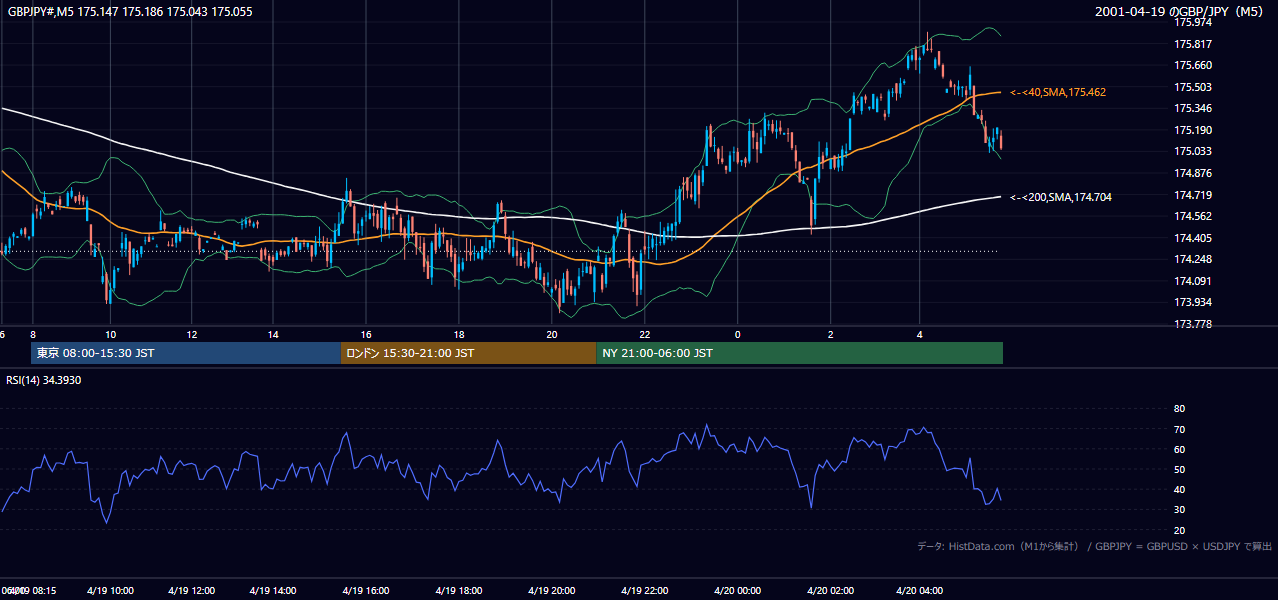Screen dimensions: 1278x600
Task: Click the 175.033 price axis label
Action: (1192, 151)
